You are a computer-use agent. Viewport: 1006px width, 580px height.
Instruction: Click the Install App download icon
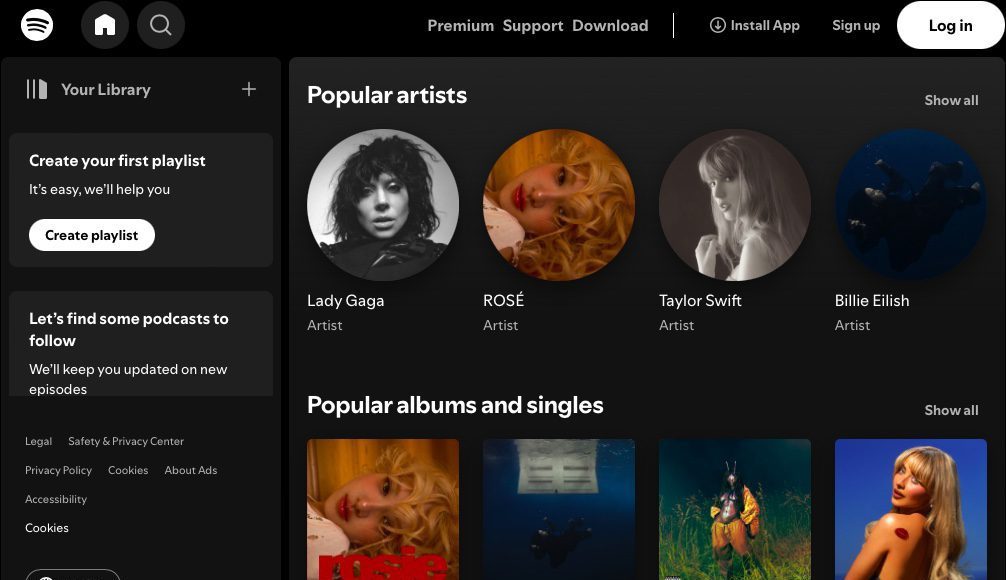pos(717,25)
